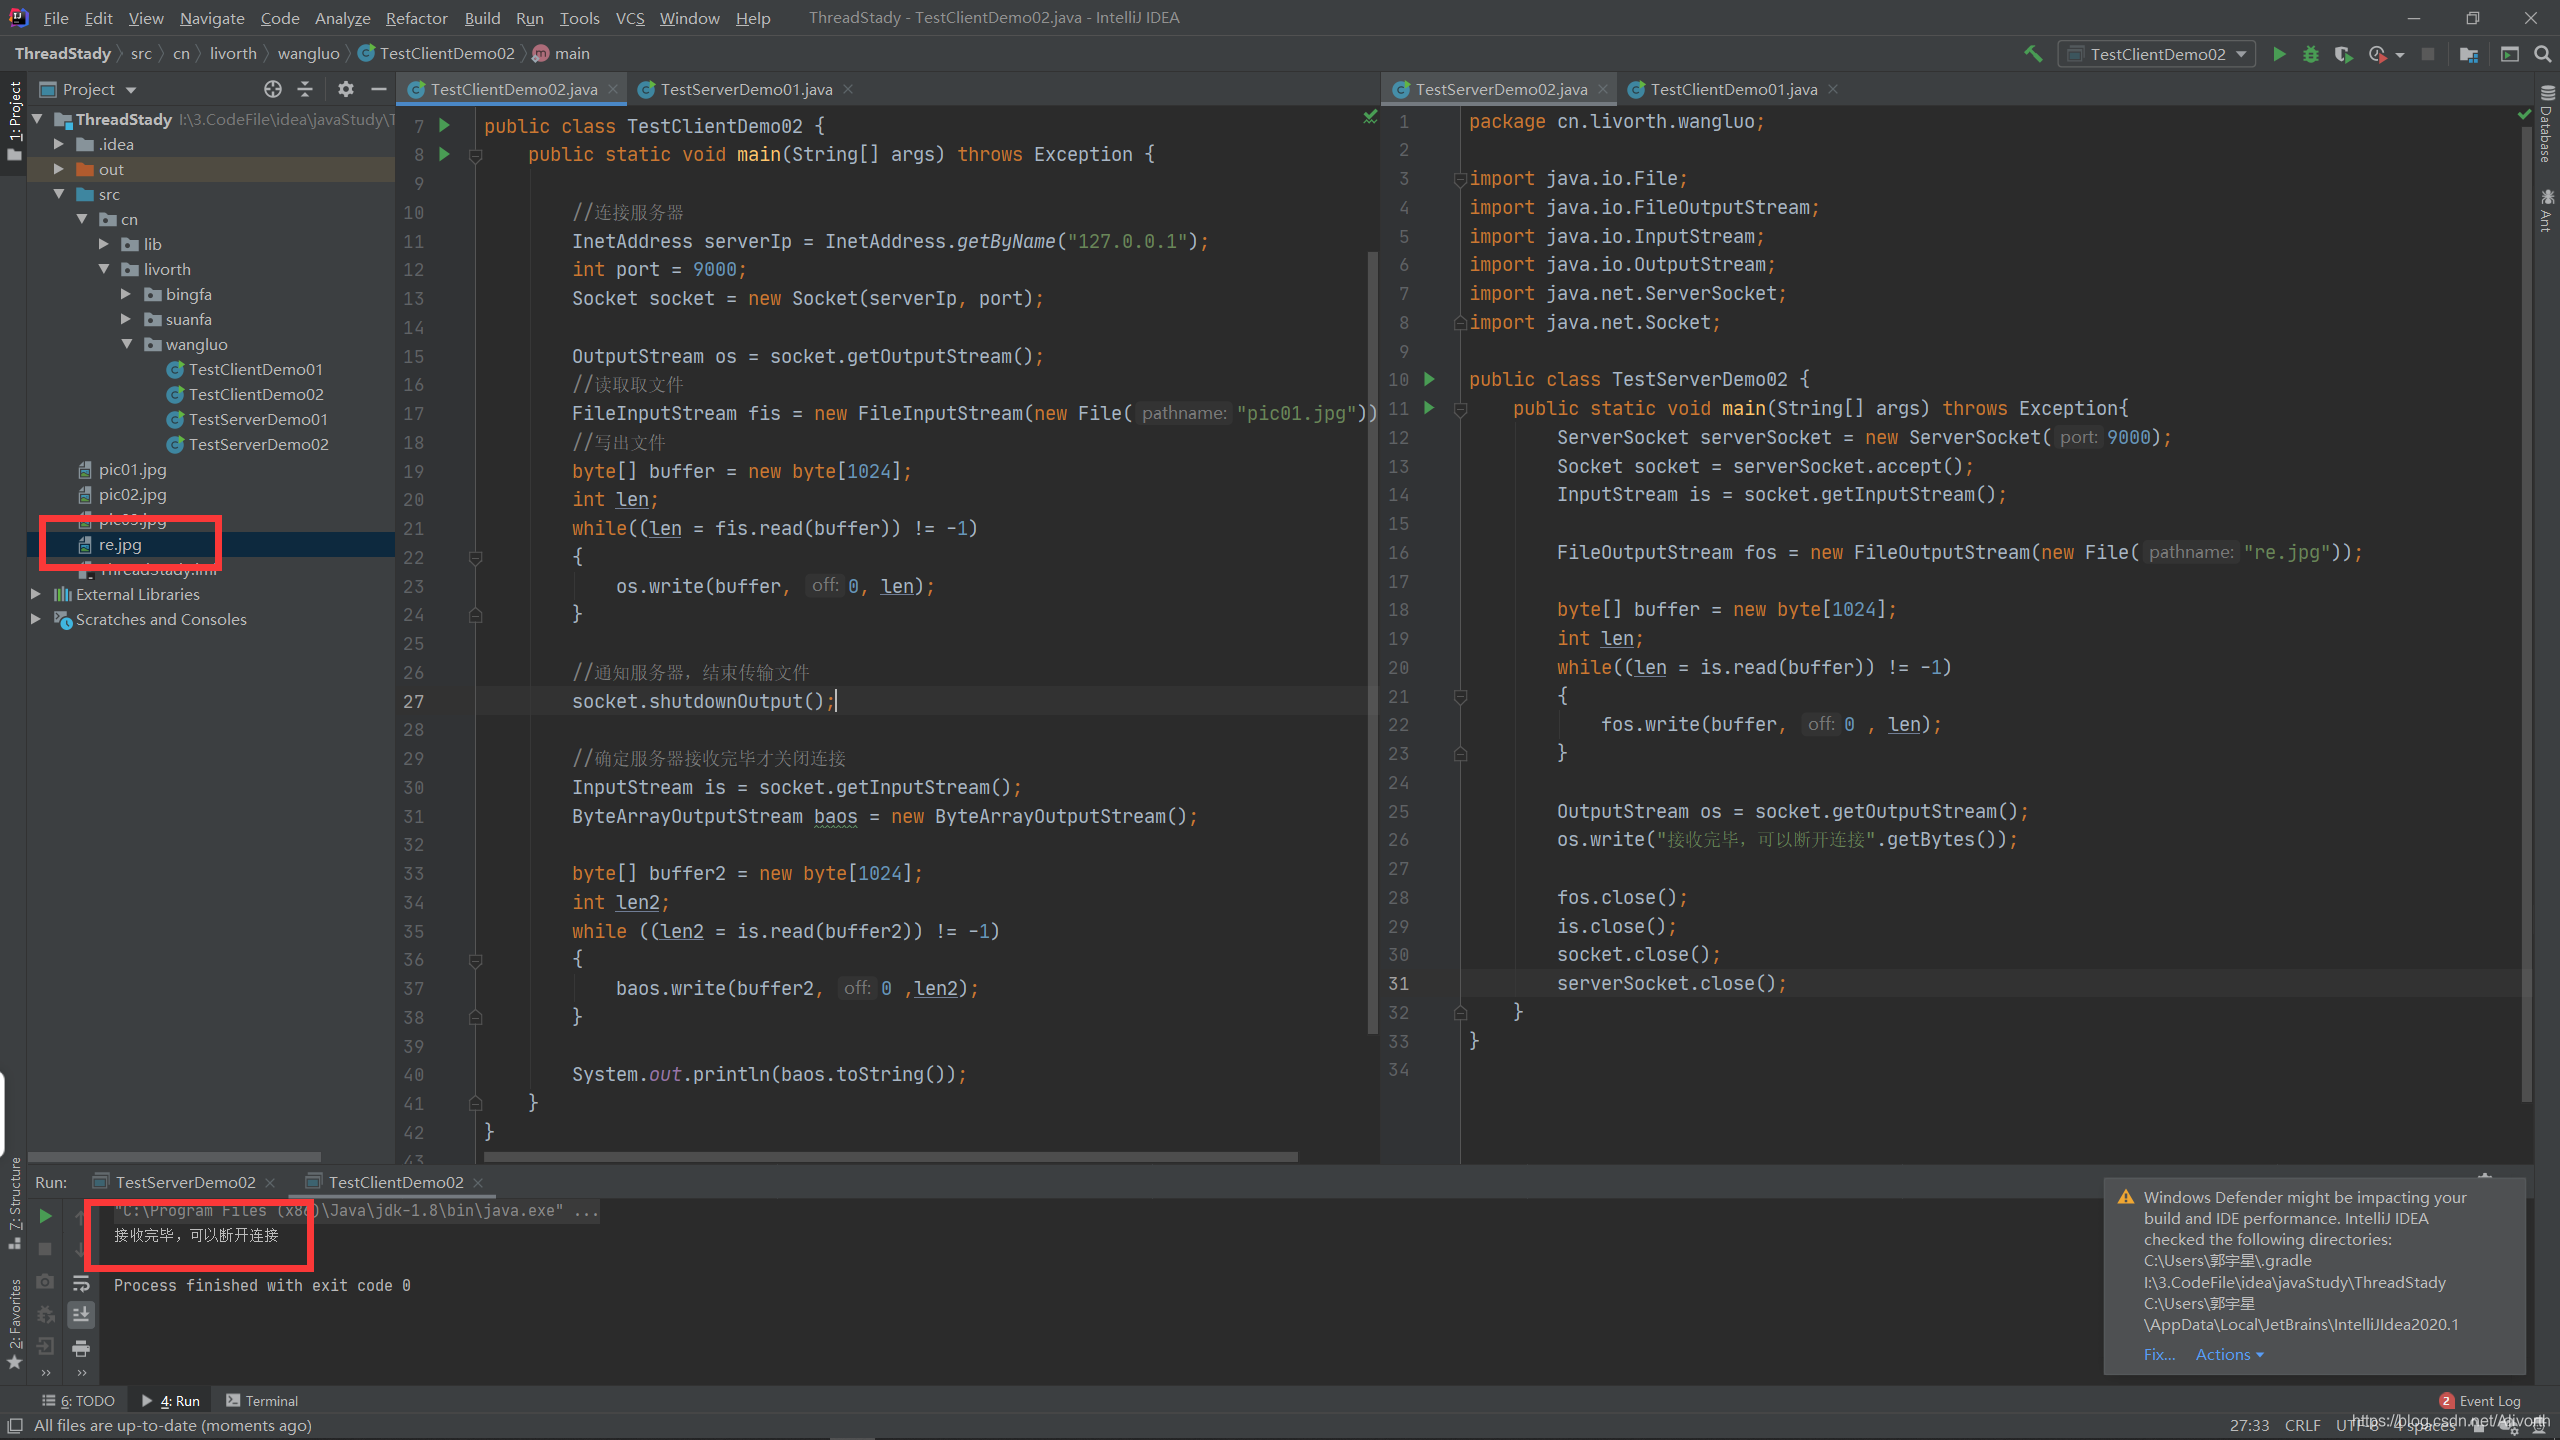Open the Event Log in the status bar
The image size is (2560, 1440).
pyautogui.click(x=2480, y=1401)
